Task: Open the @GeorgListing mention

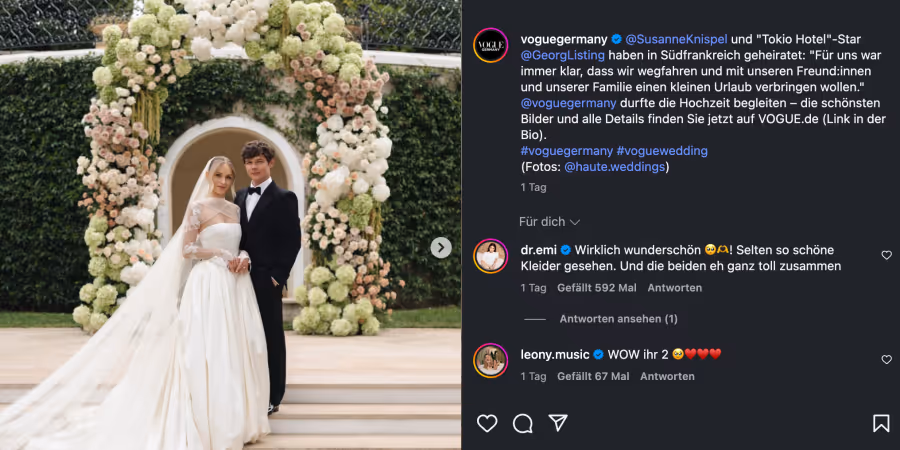Action: point(562,55)
